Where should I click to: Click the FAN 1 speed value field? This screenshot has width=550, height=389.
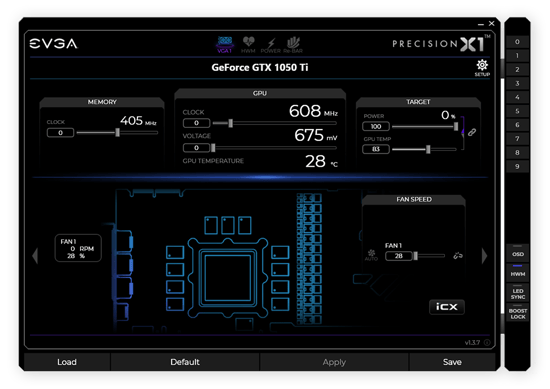398,256
